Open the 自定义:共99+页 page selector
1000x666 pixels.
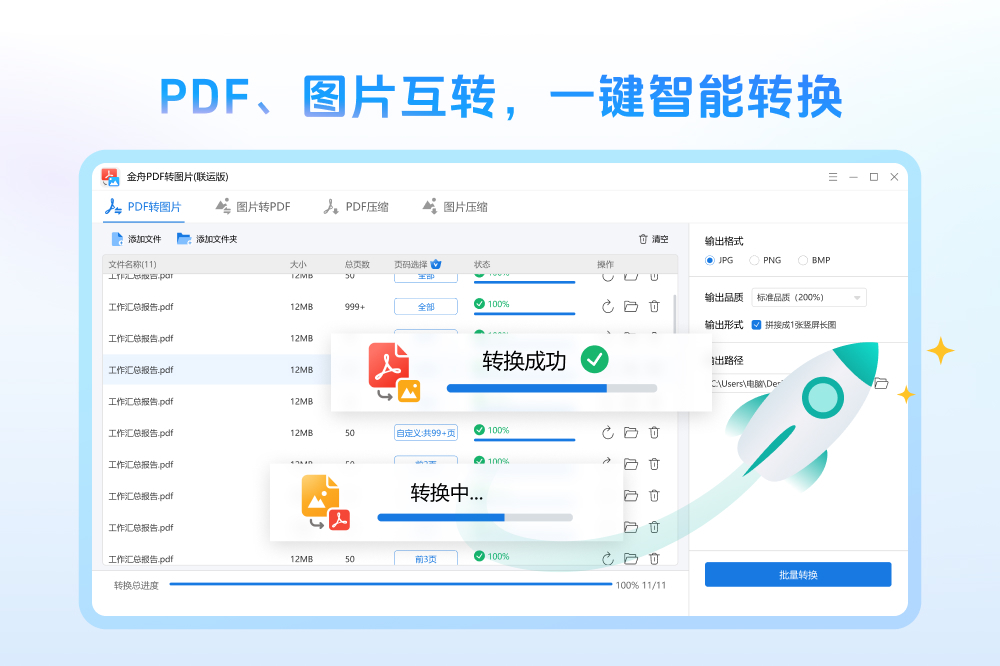click(425, 433)
